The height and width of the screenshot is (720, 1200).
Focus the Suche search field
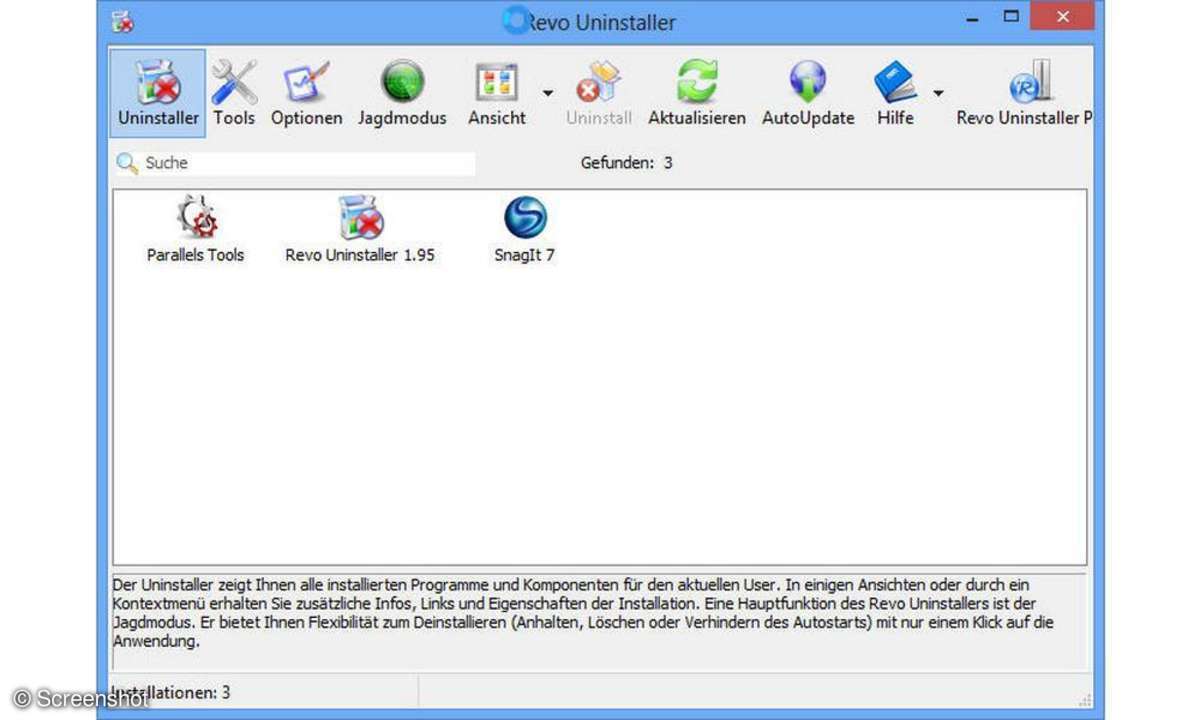(308, 163)
